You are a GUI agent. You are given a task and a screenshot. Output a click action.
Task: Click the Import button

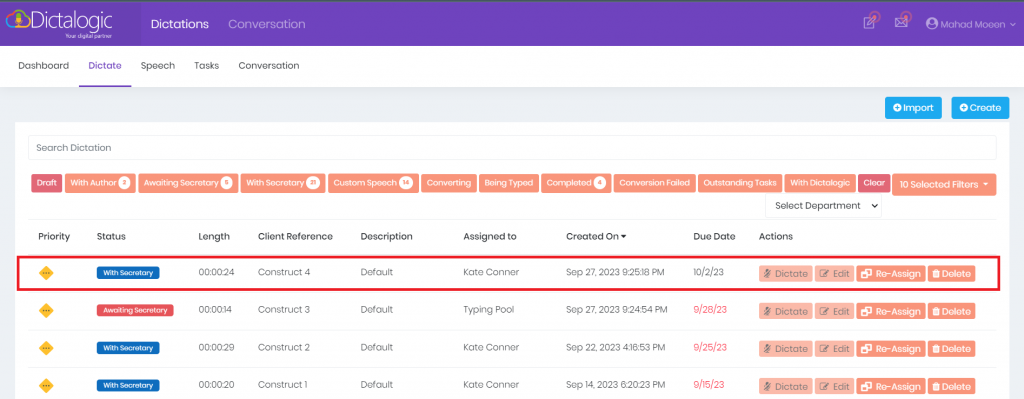913,108
